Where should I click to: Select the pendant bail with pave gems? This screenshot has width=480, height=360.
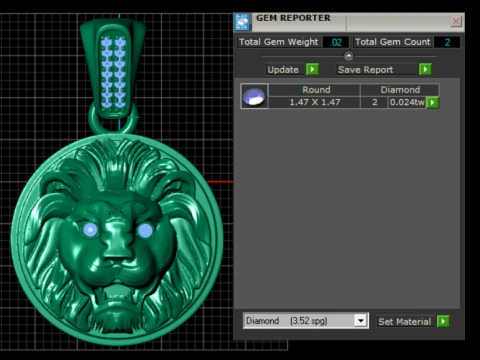pos(113,68)
